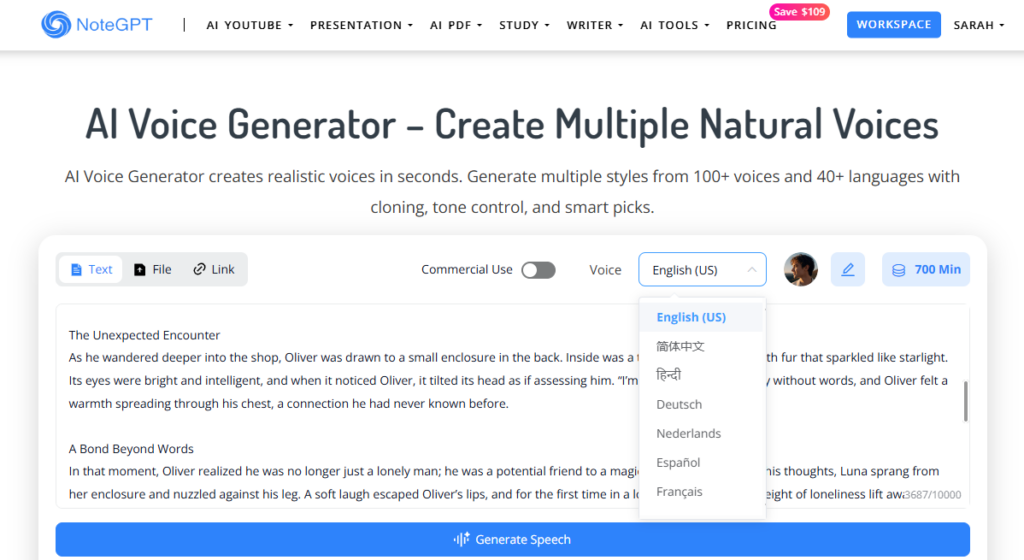Expand the AI Tools menu
Viewport: 1024px width, 560px height.
point(675,25)
